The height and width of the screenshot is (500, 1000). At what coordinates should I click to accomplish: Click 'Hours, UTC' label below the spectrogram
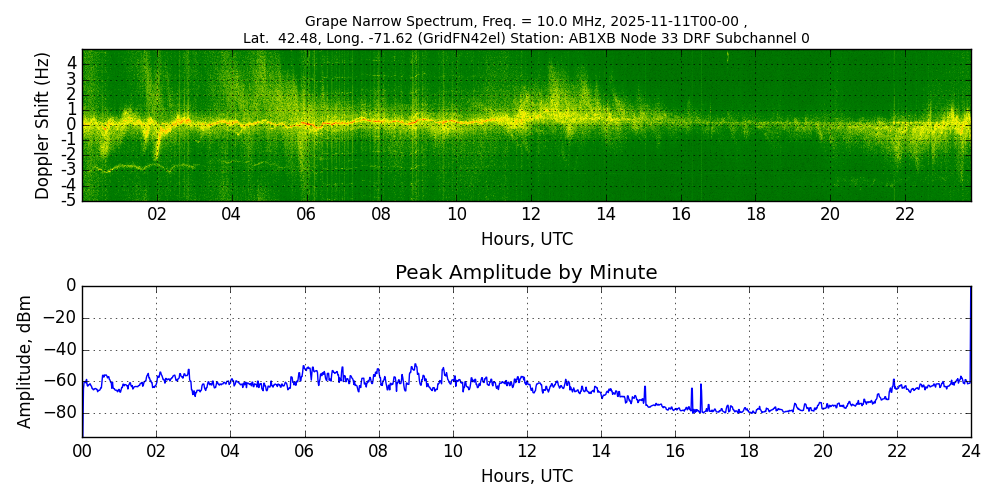[526, 240]
